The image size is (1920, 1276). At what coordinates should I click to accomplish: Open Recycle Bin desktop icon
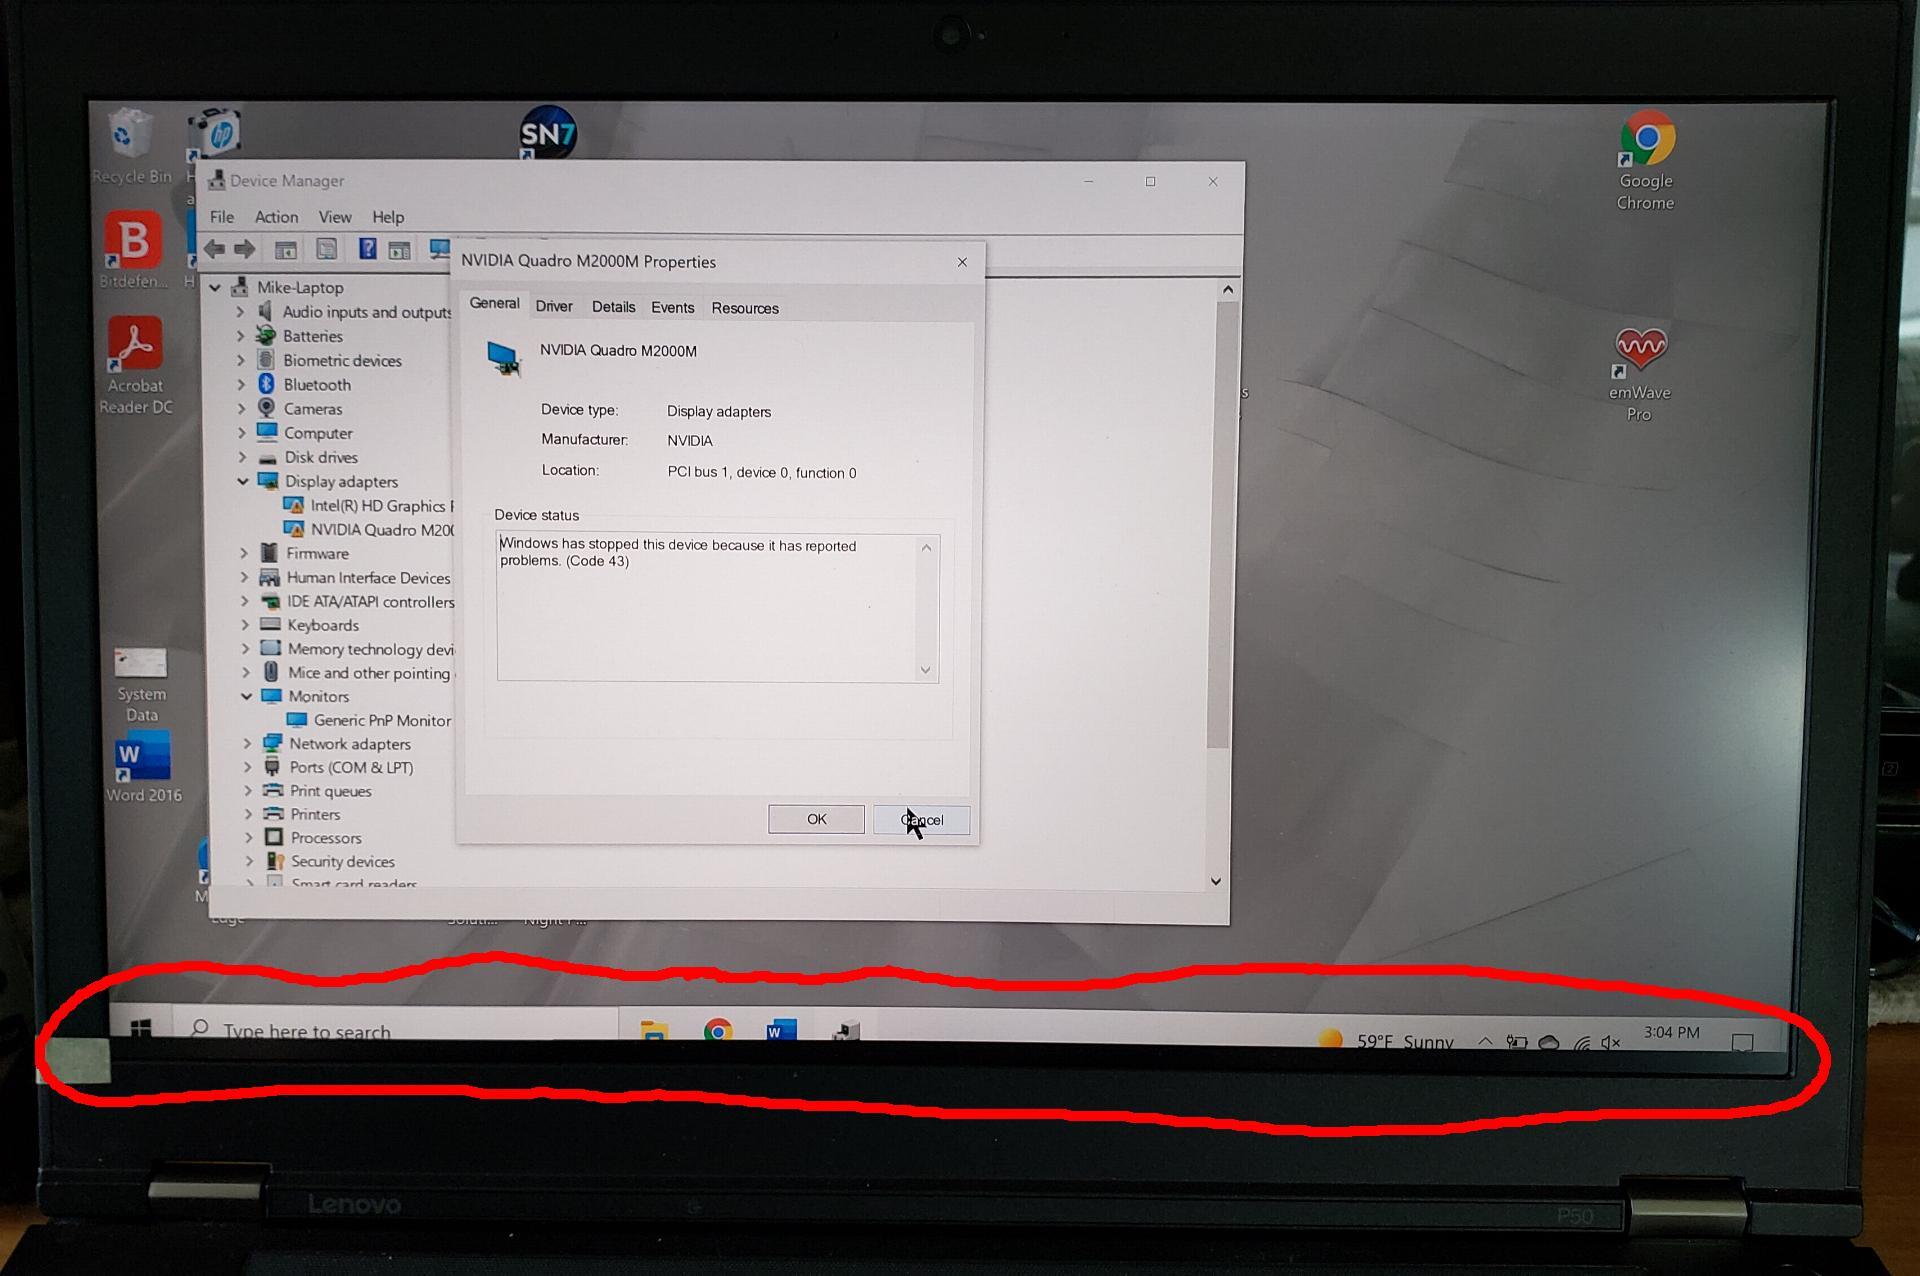click(131, 147)
